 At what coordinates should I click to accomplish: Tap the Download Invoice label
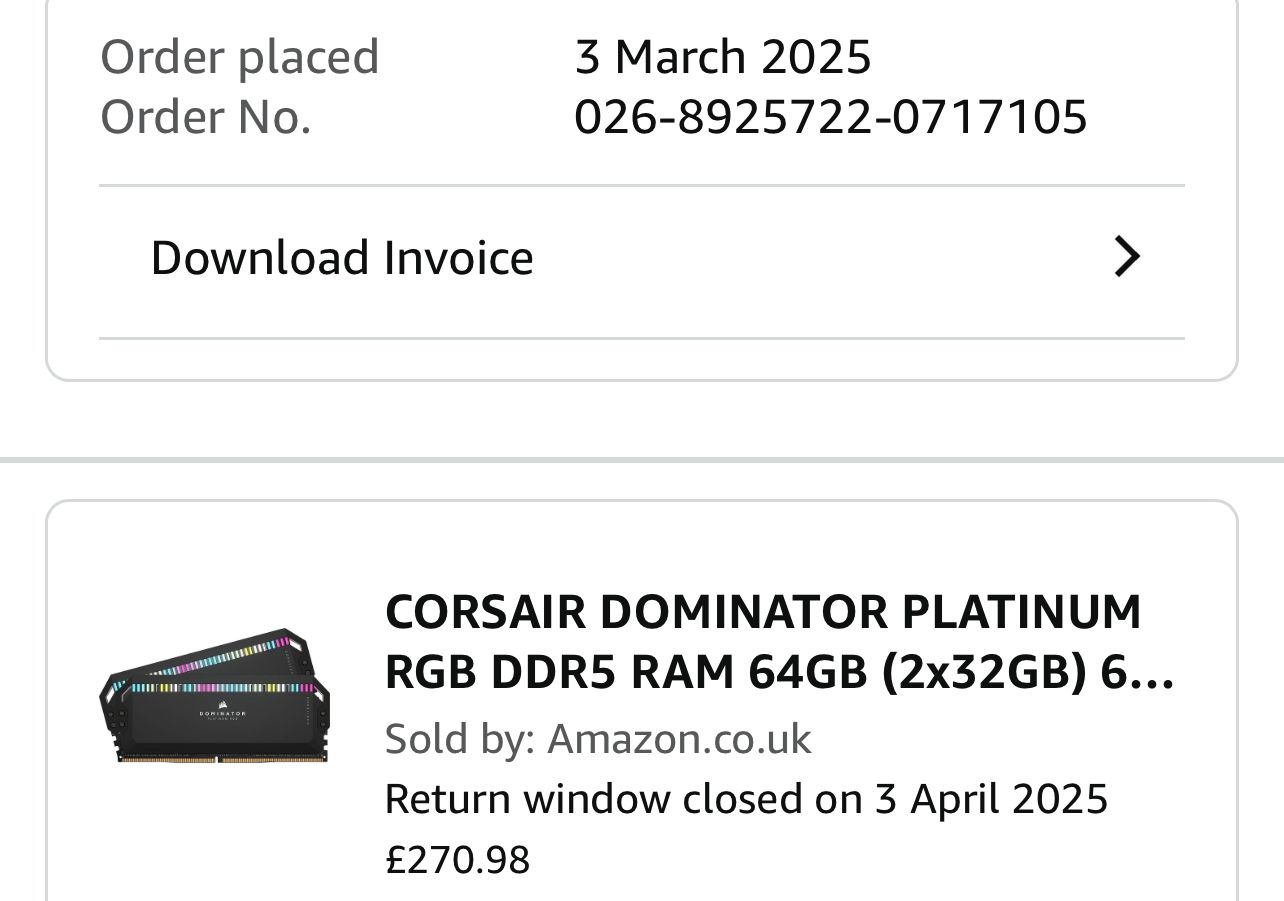tap(342, 257)
